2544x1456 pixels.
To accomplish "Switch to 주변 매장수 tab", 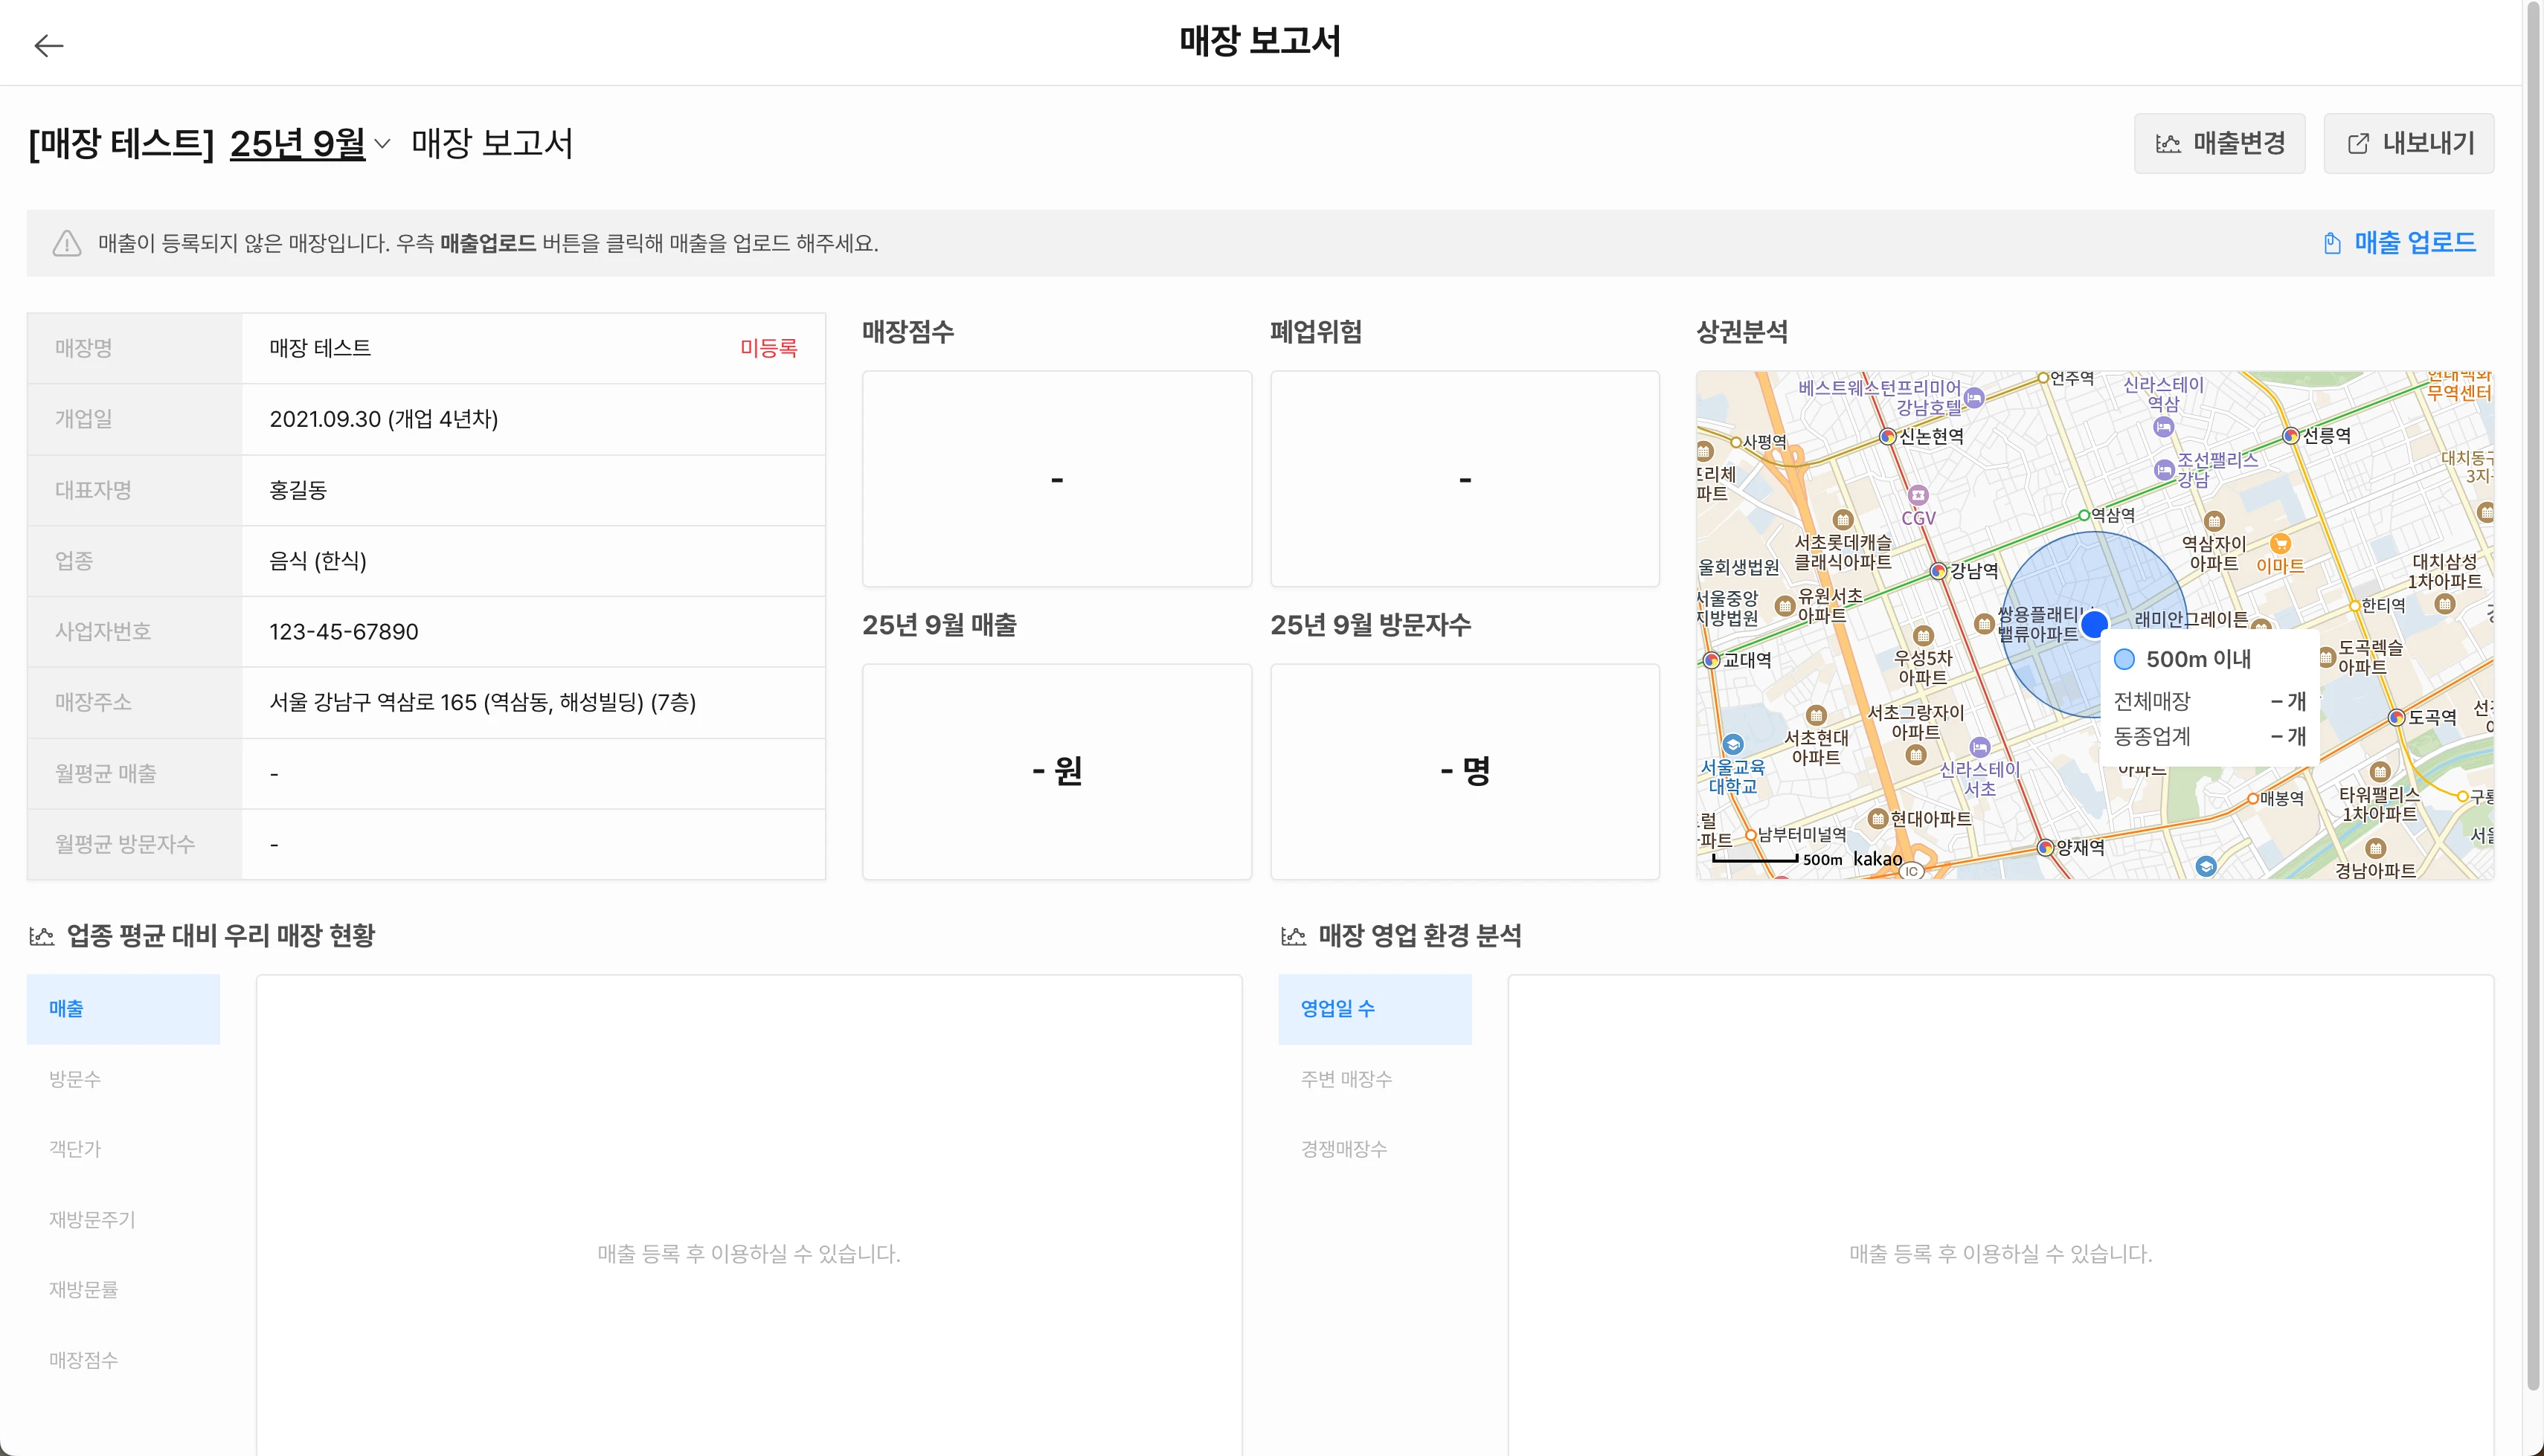I will point(1346,1079).
